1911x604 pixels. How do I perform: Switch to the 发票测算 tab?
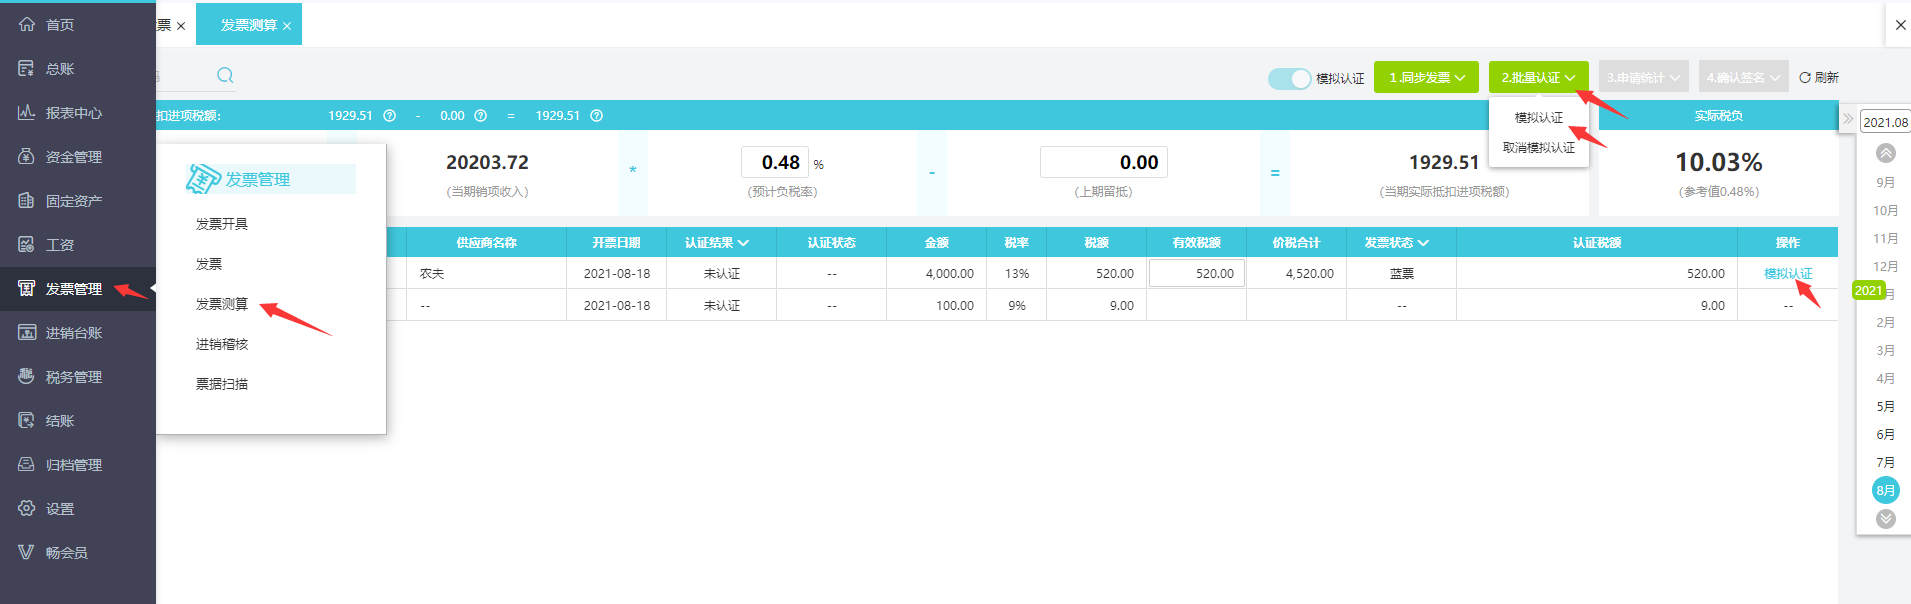[249, 25]
